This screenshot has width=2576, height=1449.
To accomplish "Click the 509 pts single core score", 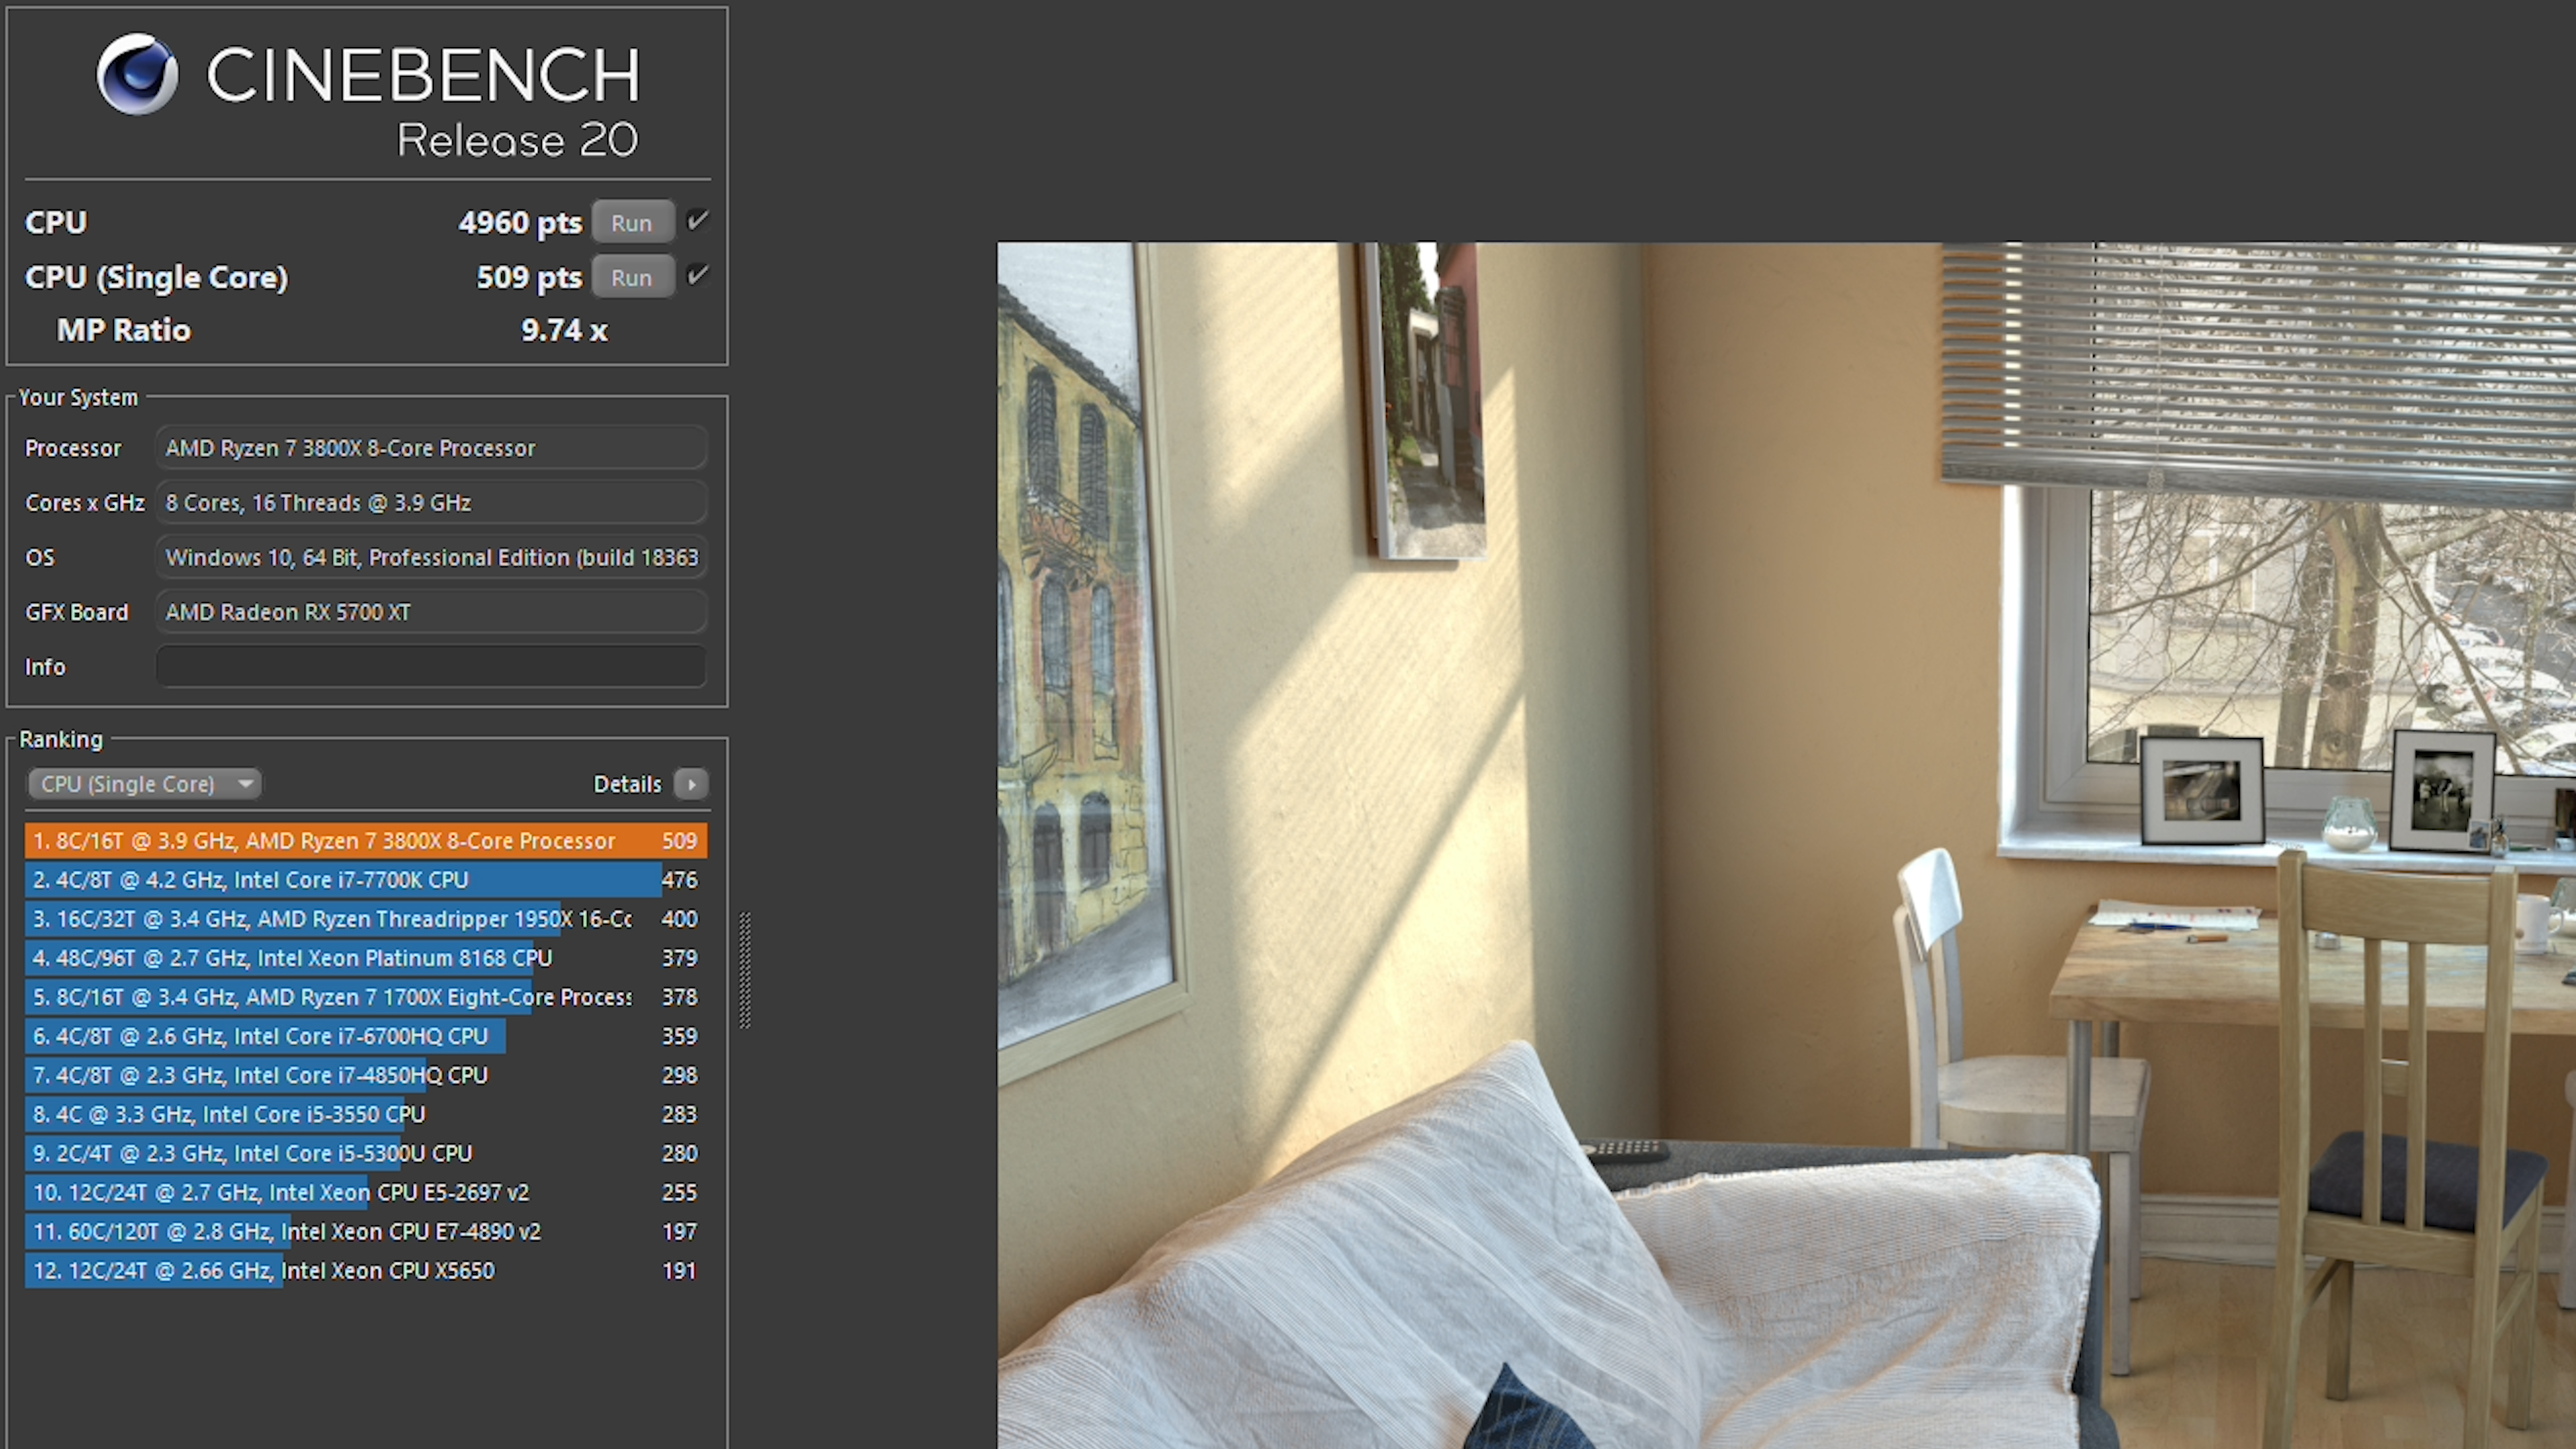I will click(x=529, y=277).
